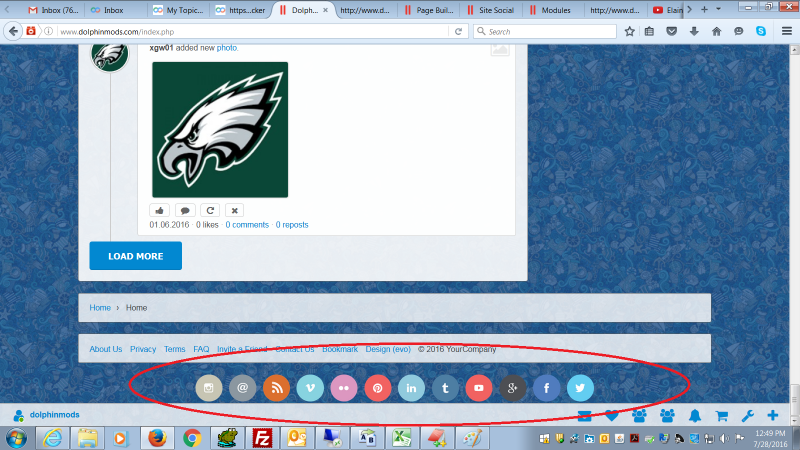This screenshot has width=800, height=450.
Task: Show bookmarks list icon in toolbar
Action: [649, 31]
